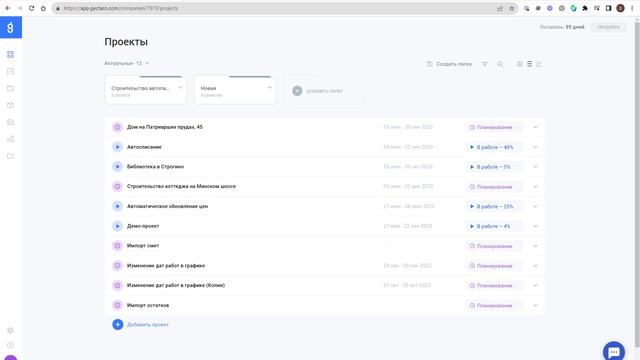The width and height of the screenshot is (640, 360).
Task: Expand row chevron for Изменение дат работ (Копия)
Action: pos(535,286)
